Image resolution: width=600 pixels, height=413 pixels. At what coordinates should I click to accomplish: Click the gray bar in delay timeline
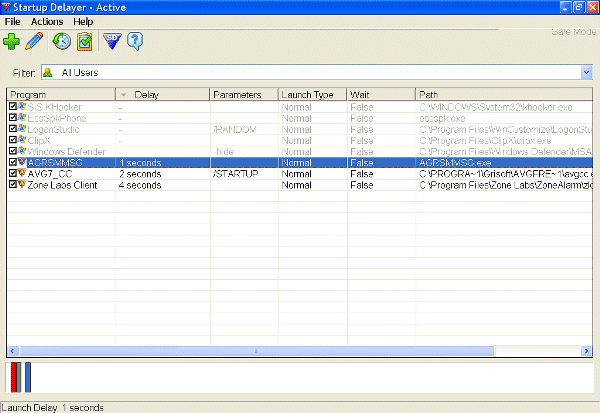[x=19, y=377]
